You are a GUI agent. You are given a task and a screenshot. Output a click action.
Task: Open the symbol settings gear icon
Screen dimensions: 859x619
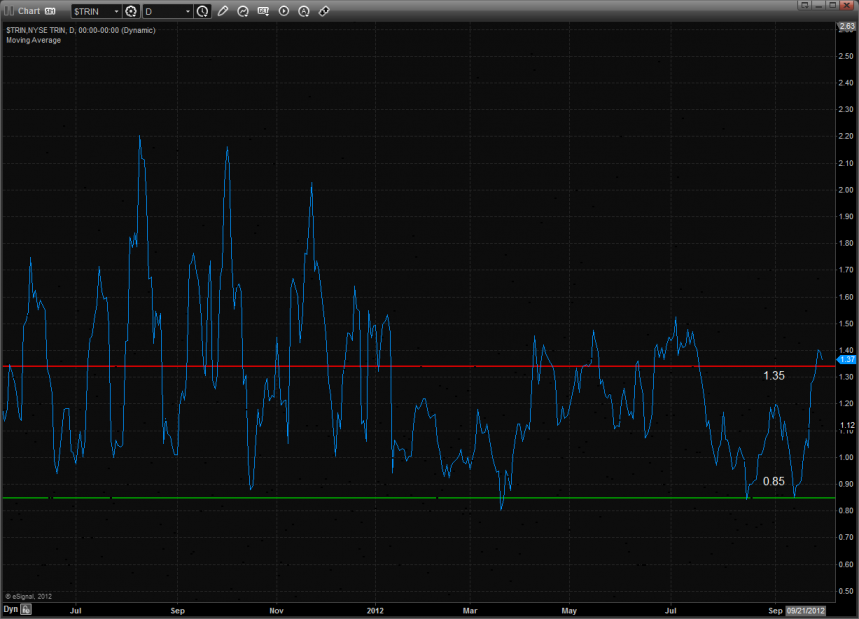click(x=131, y=11)
